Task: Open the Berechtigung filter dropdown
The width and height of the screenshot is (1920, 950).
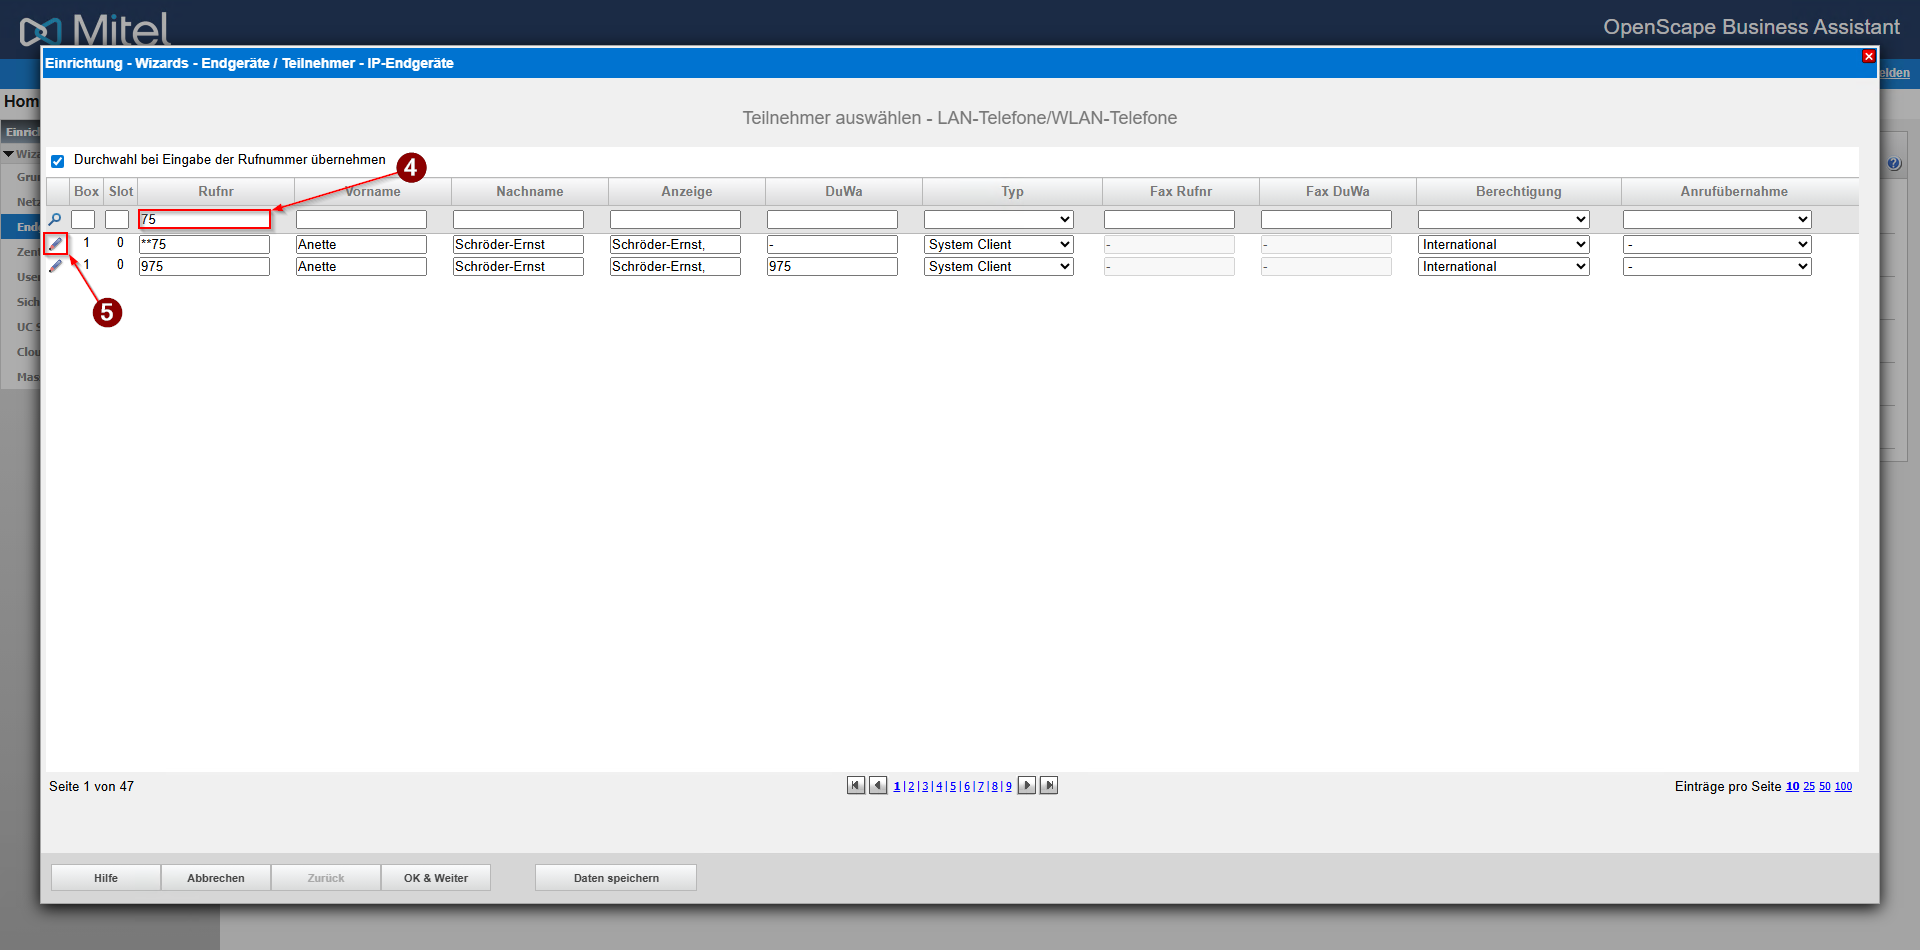Action: [1503, 219]
